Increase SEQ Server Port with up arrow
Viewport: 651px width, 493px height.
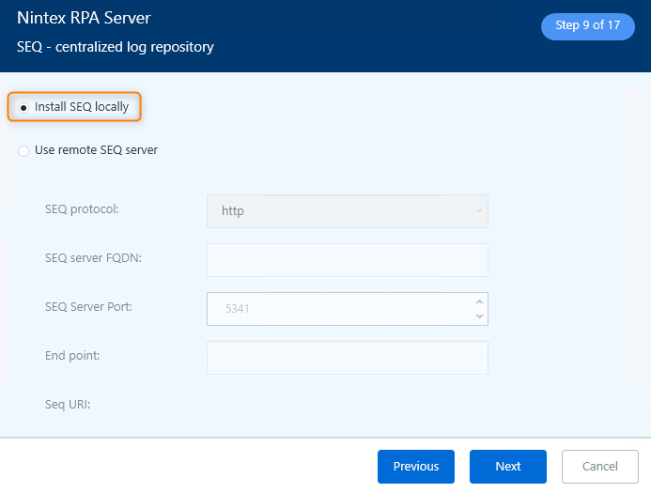click(x=480, y=302)
